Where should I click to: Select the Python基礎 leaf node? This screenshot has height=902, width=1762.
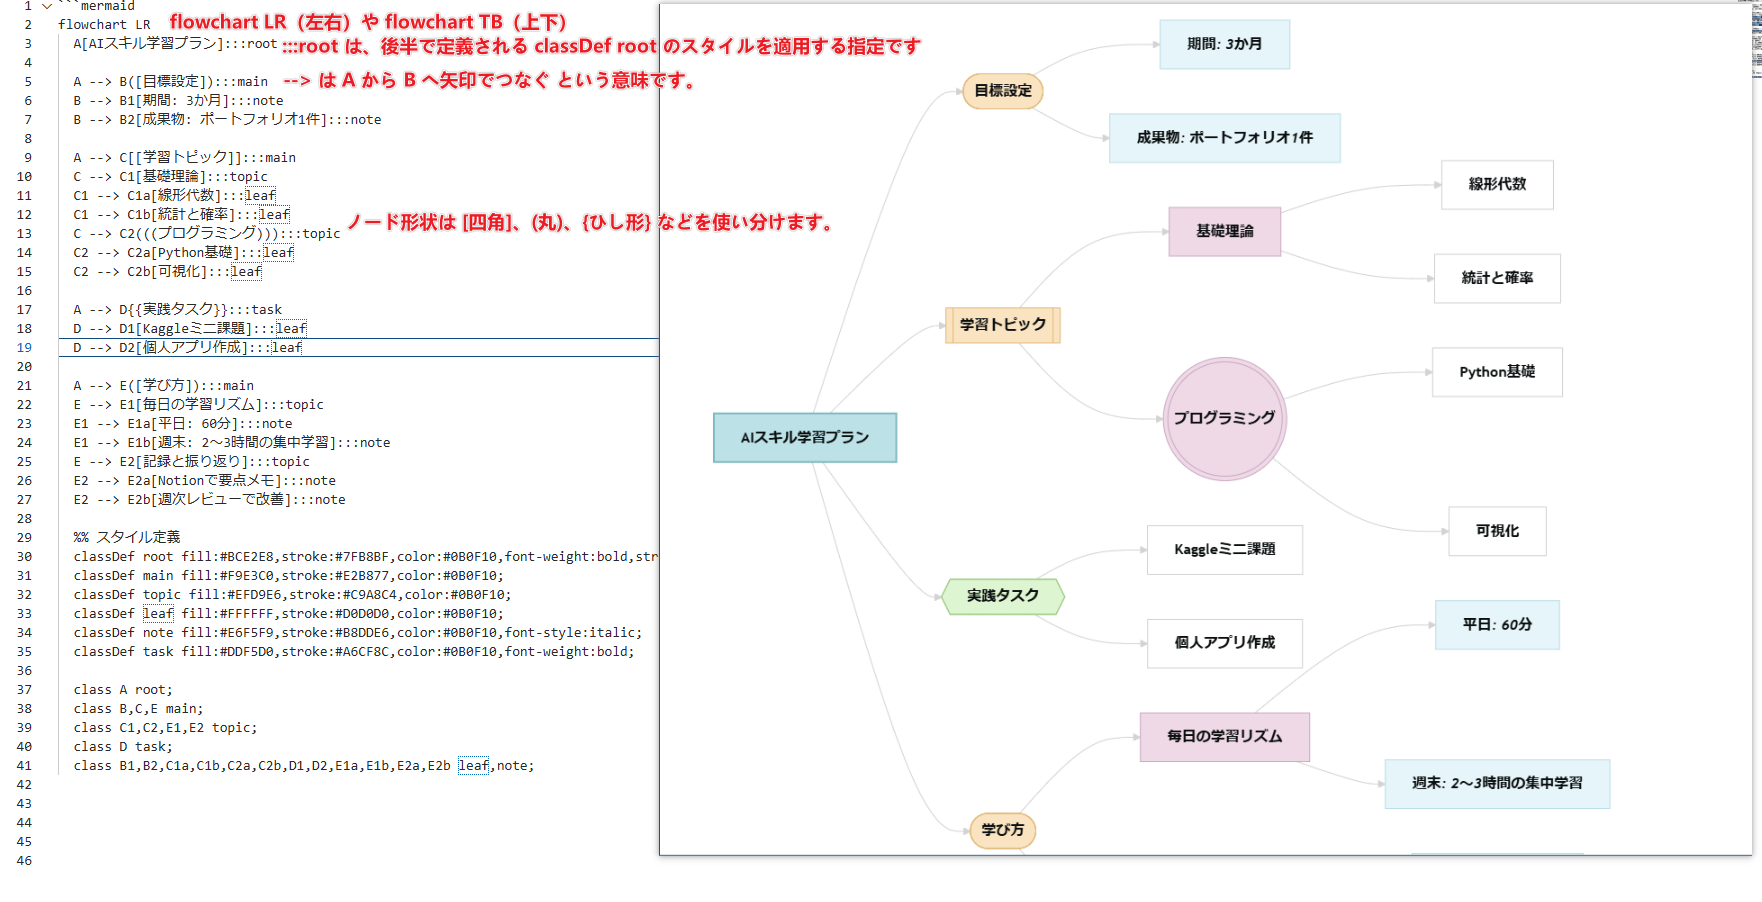click(1496, 372)
